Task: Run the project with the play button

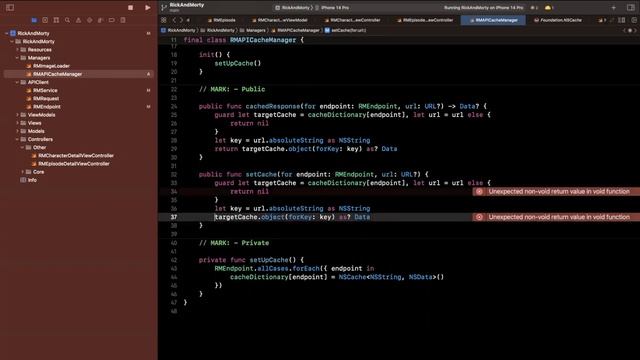Action: pos(147,7)
